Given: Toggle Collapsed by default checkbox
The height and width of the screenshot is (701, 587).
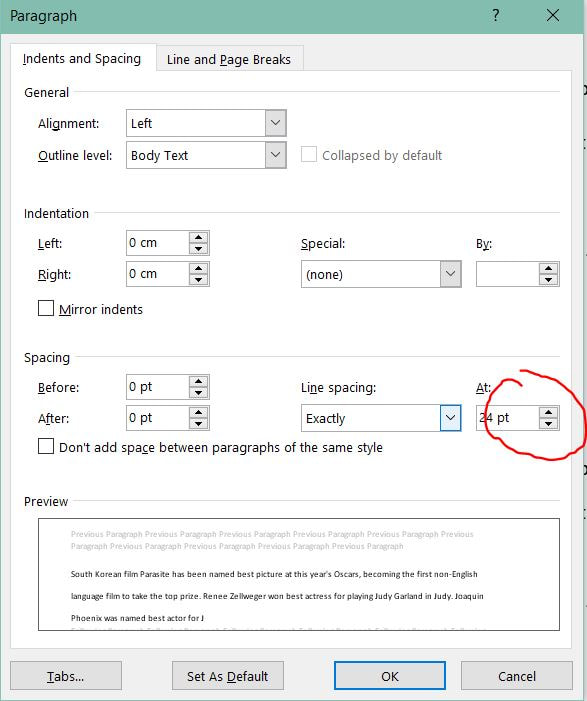Looking at the screenshot, I should pyautogui.click(x=309, y=154).
